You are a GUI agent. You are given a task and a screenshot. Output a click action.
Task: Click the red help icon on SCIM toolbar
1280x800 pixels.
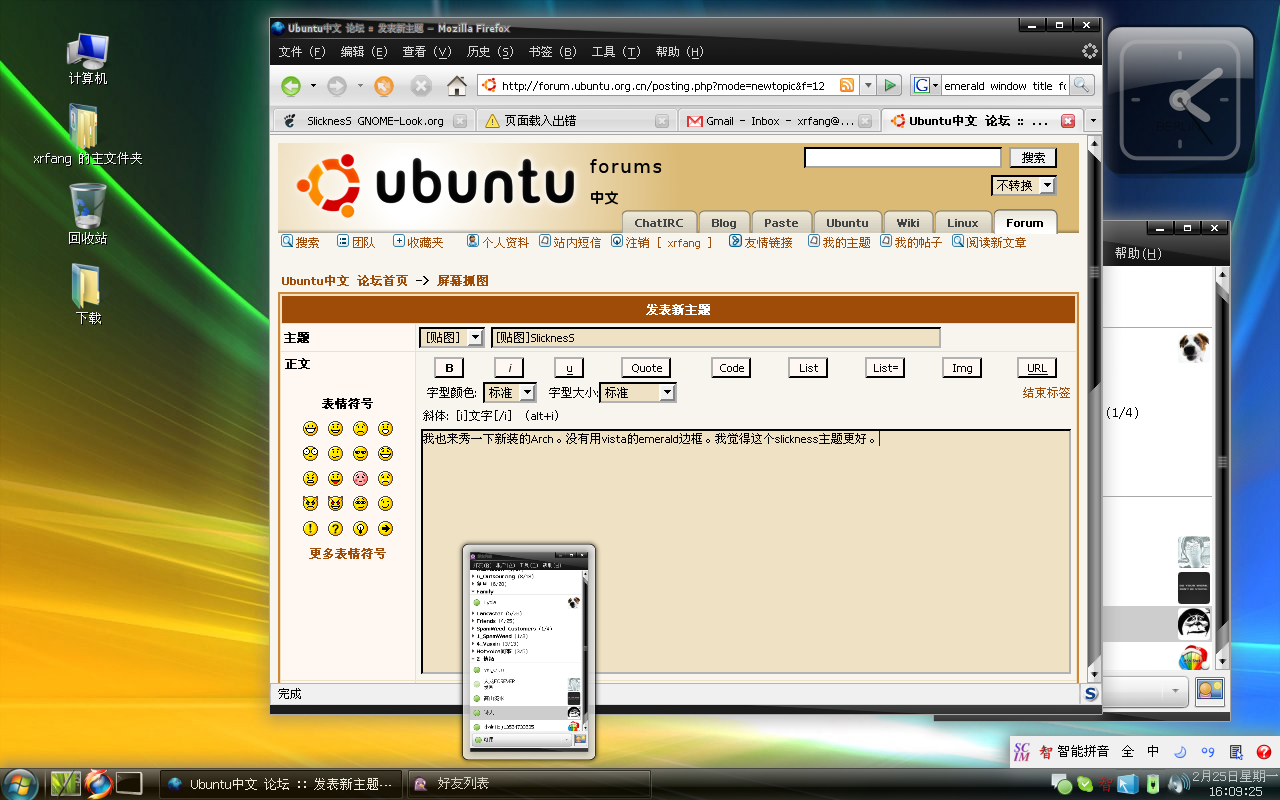[1263, 751]
